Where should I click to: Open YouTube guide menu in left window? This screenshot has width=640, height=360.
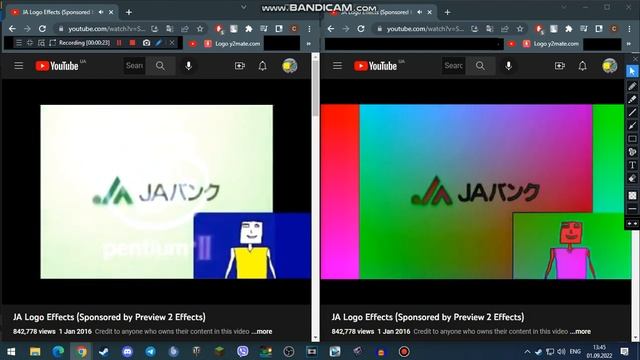point(19,66)
